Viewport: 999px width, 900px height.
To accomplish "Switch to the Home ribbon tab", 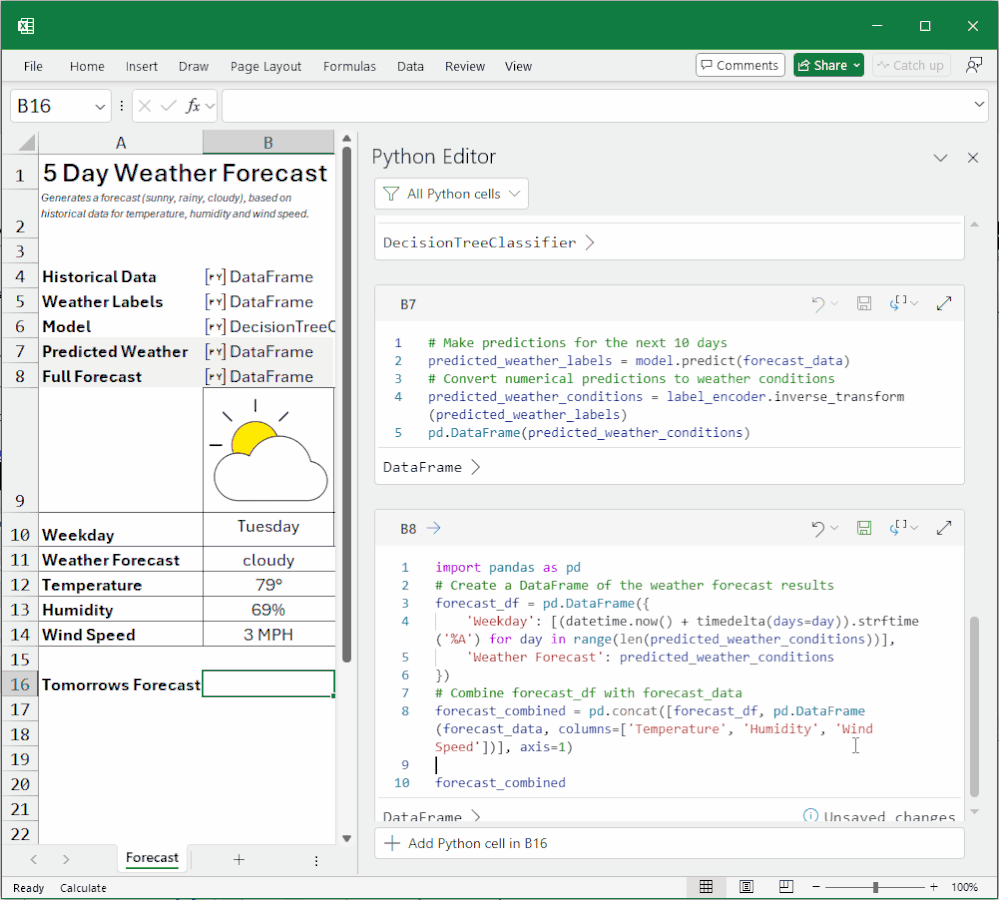I will (87, 66).
